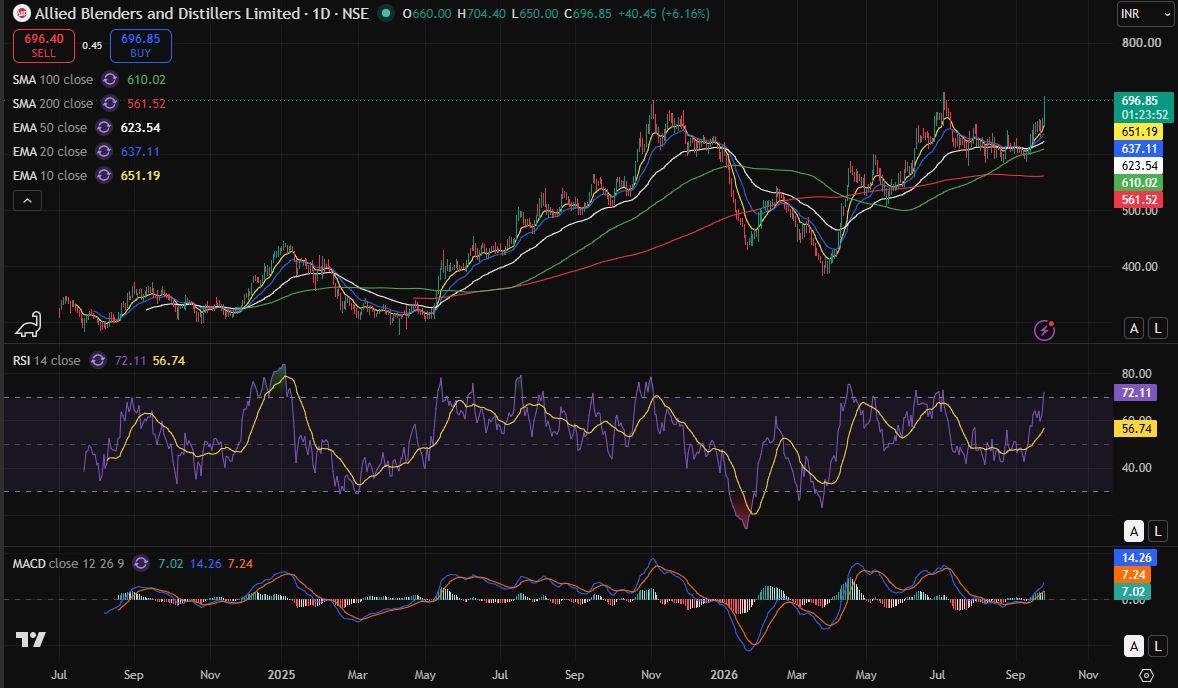1178x688 pixels.
Task: Click the white 623.54 EMA 50 price tag
Action: [1139, 166]
